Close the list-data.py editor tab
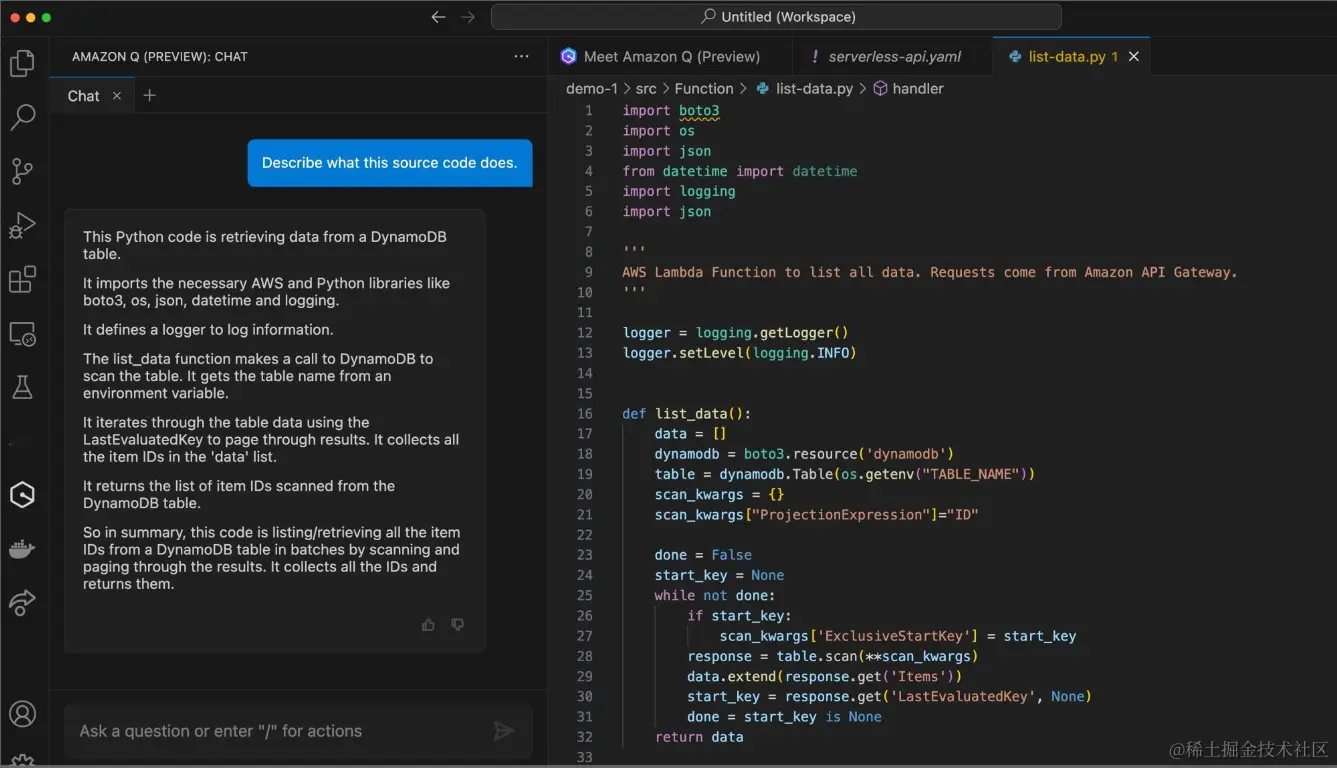 coord(1134,57)
